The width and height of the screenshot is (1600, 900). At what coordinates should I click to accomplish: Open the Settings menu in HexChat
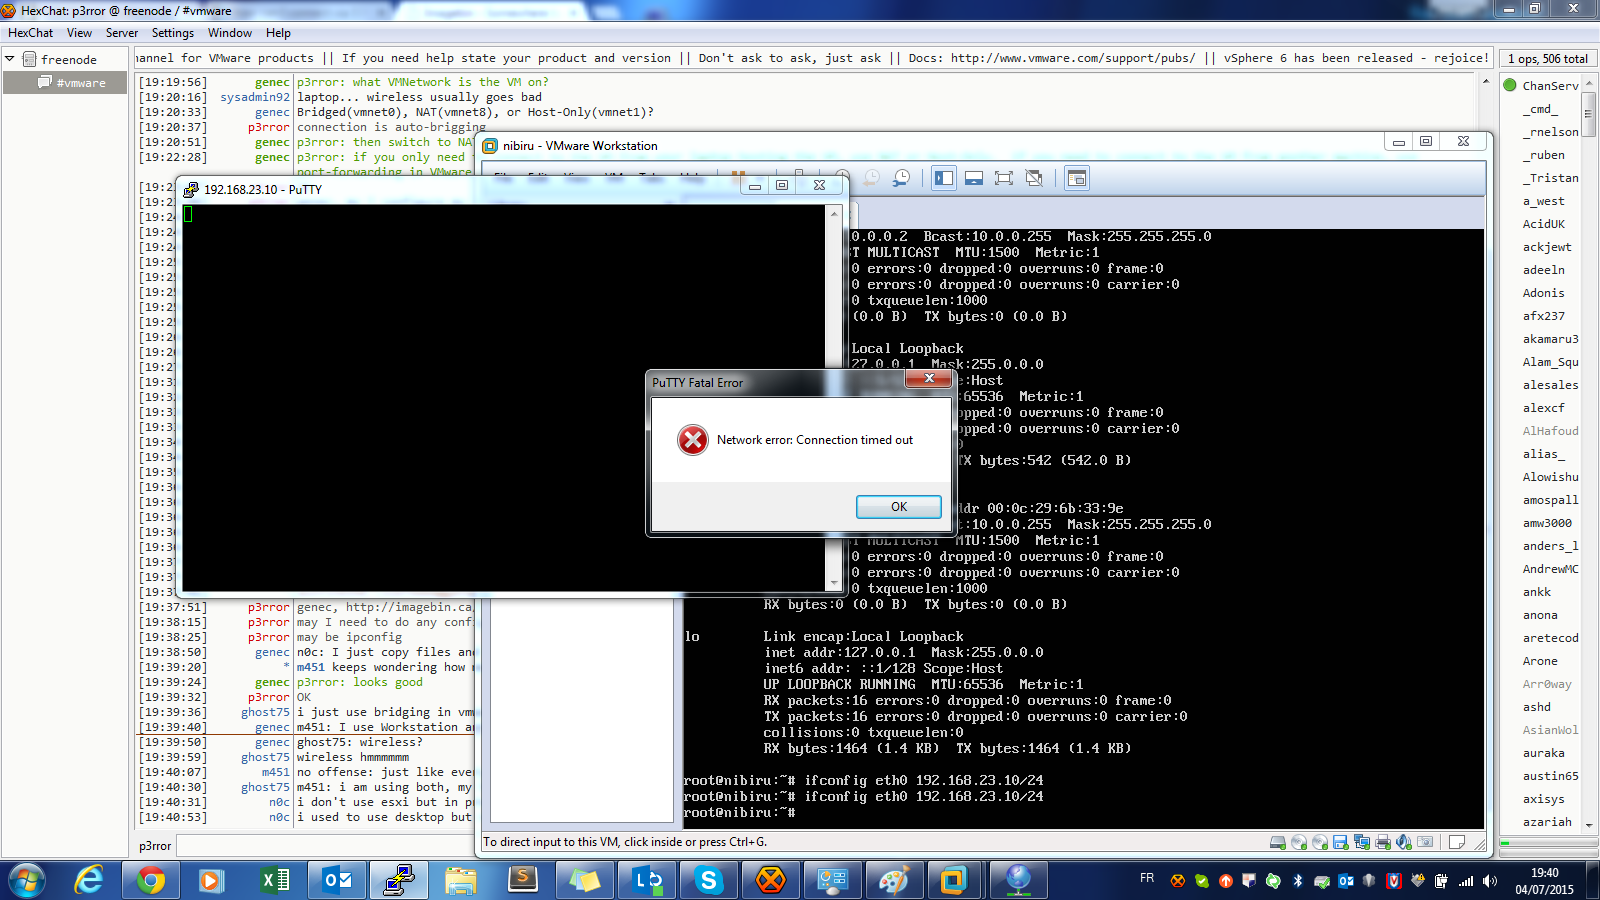[173, 33]
